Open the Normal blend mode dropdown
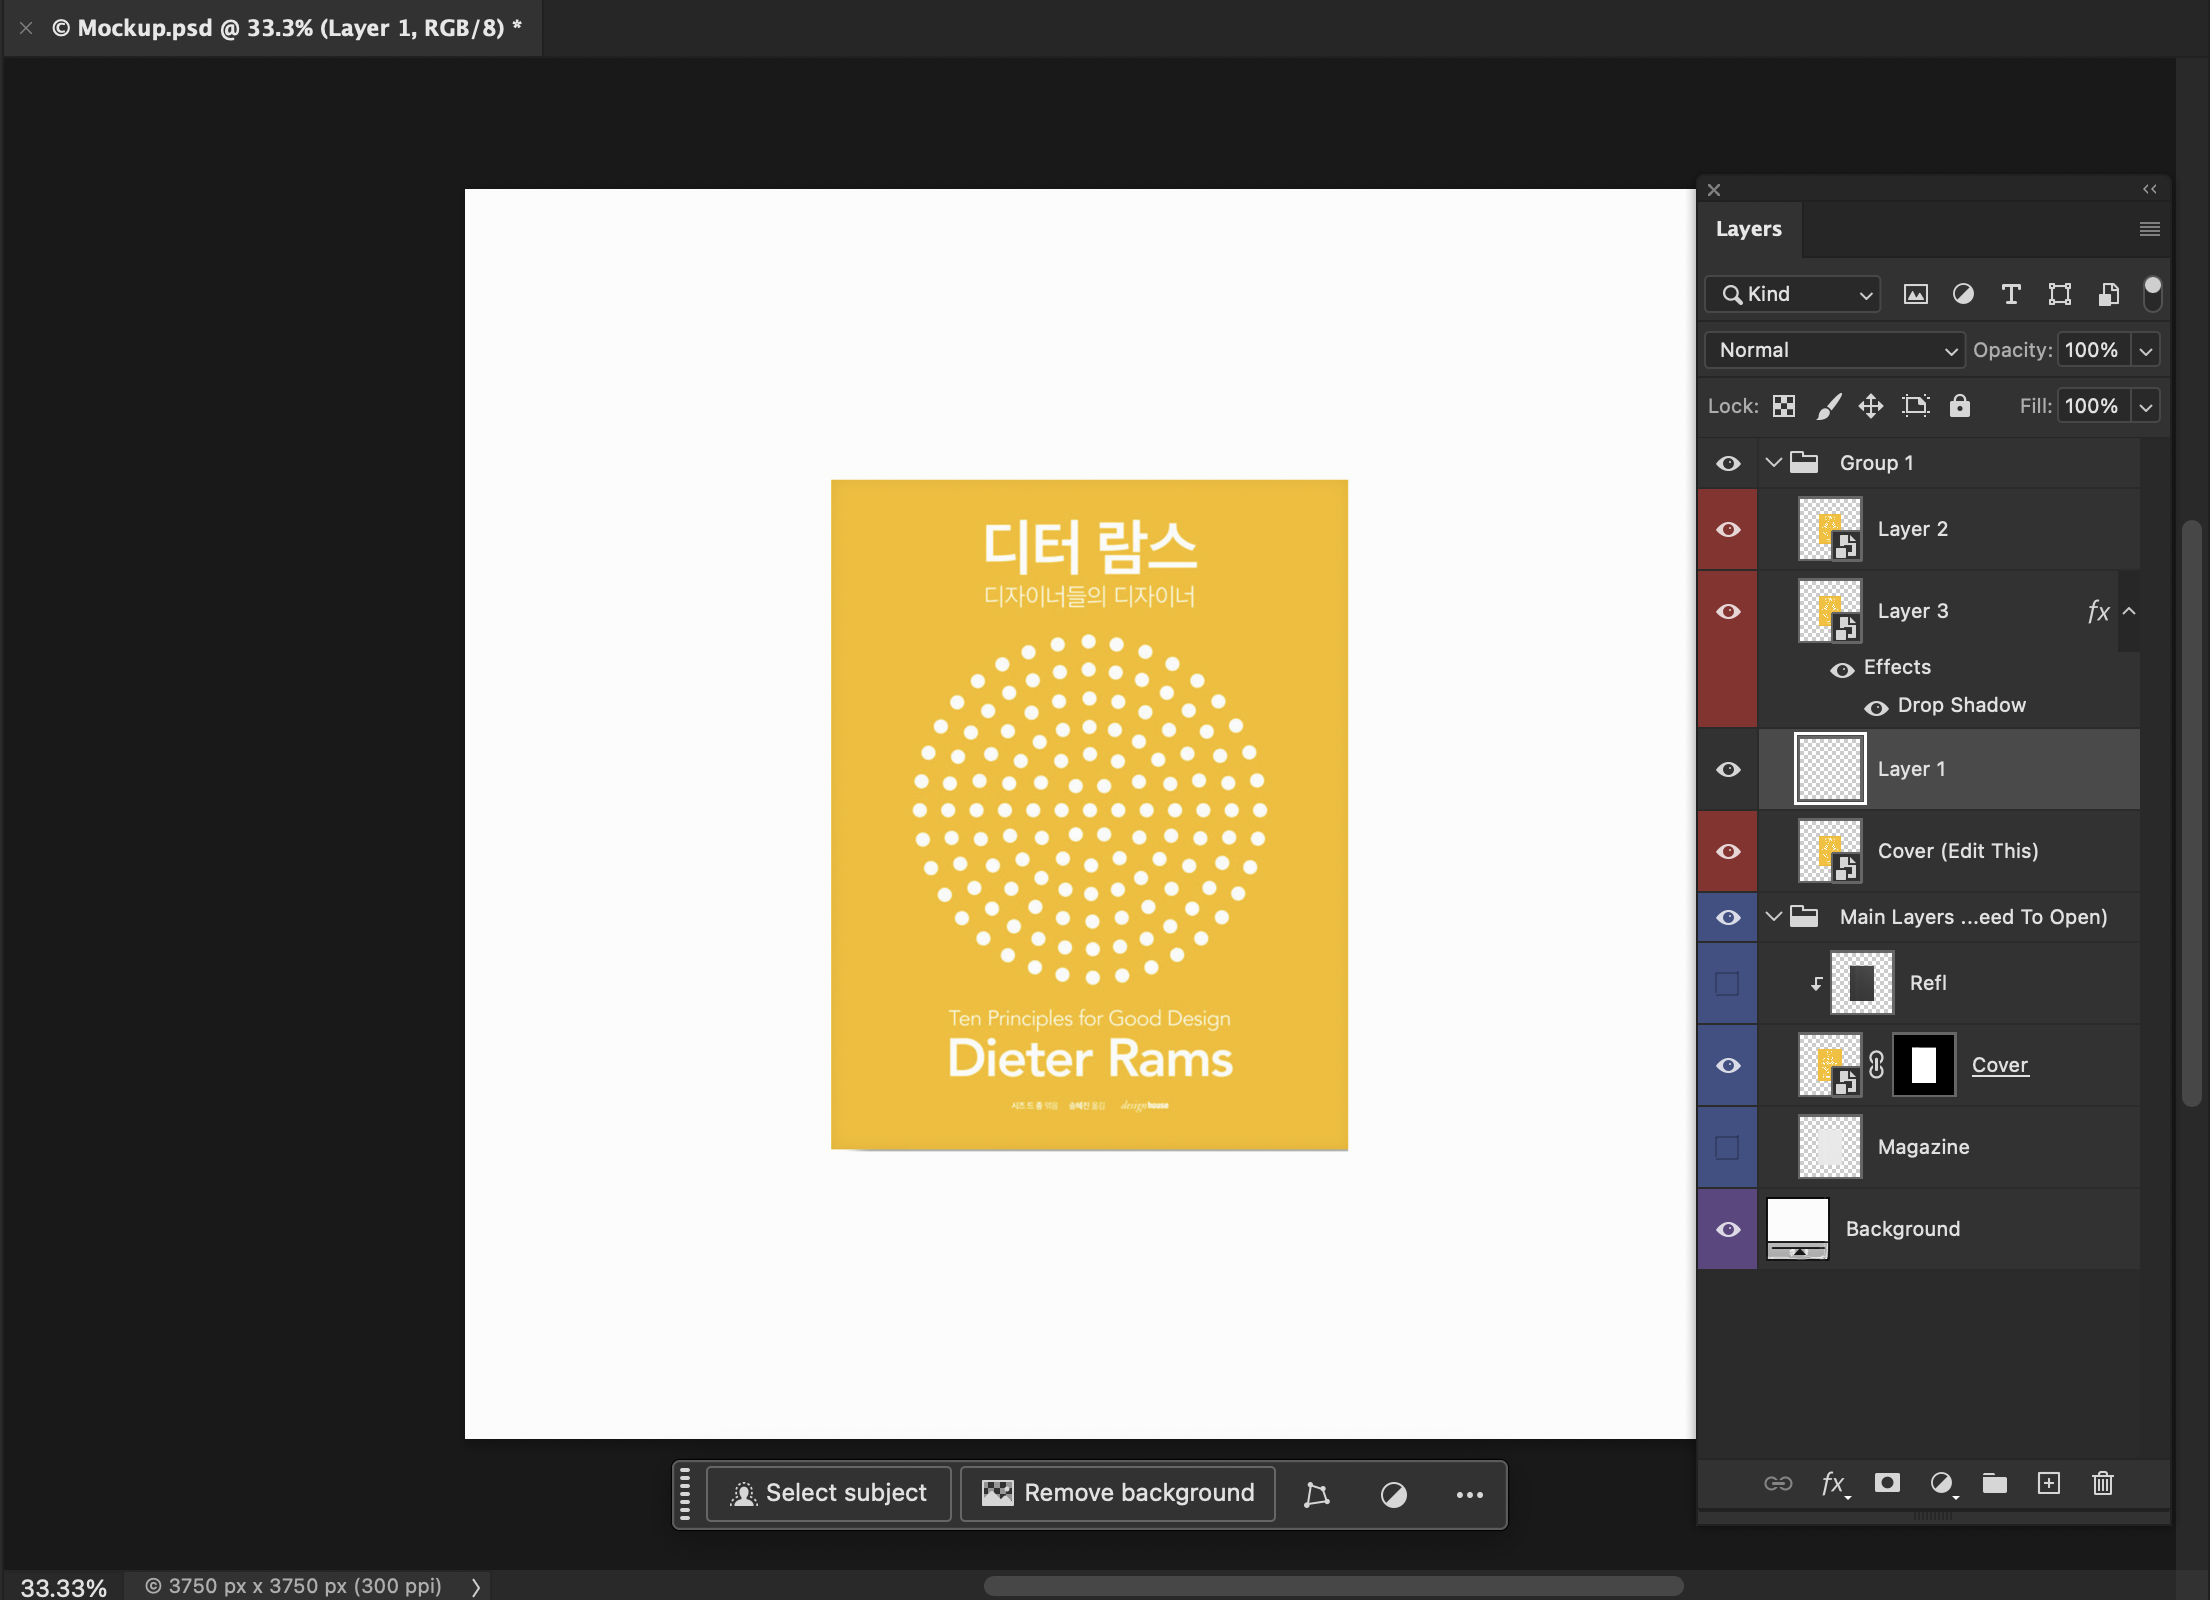This screenshot has width=2210, height=1600. [x=1834, y=350]
